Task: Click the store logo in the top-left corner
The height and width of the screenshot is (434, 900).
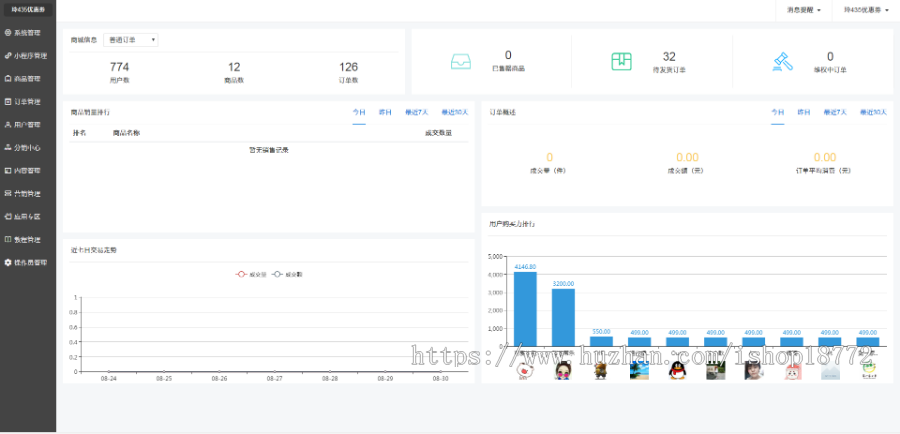Action: (x=28, y=10)
